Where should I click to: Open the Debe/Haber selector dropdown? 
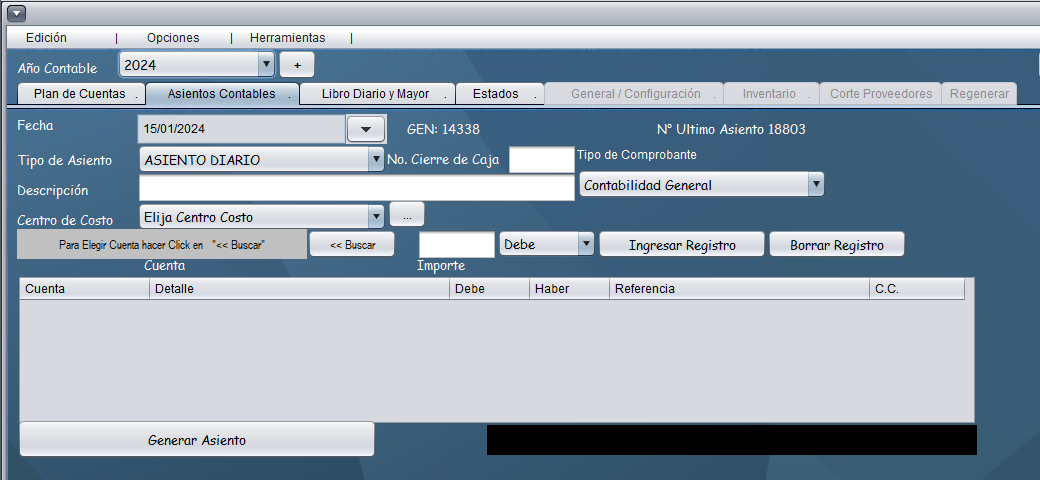586,244
